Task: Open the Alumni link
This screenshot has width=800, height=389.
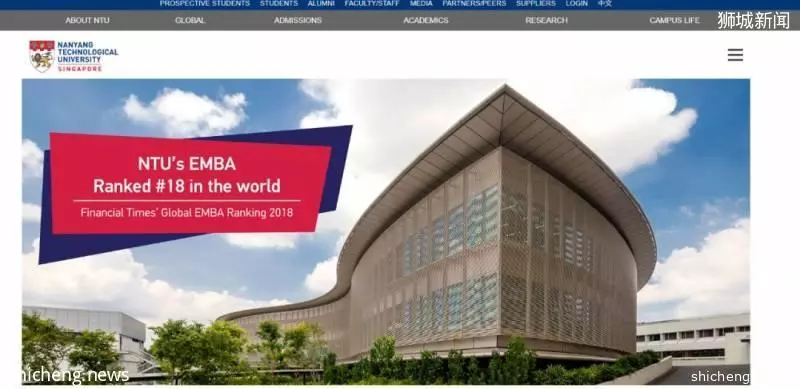Action: point(321,4)
